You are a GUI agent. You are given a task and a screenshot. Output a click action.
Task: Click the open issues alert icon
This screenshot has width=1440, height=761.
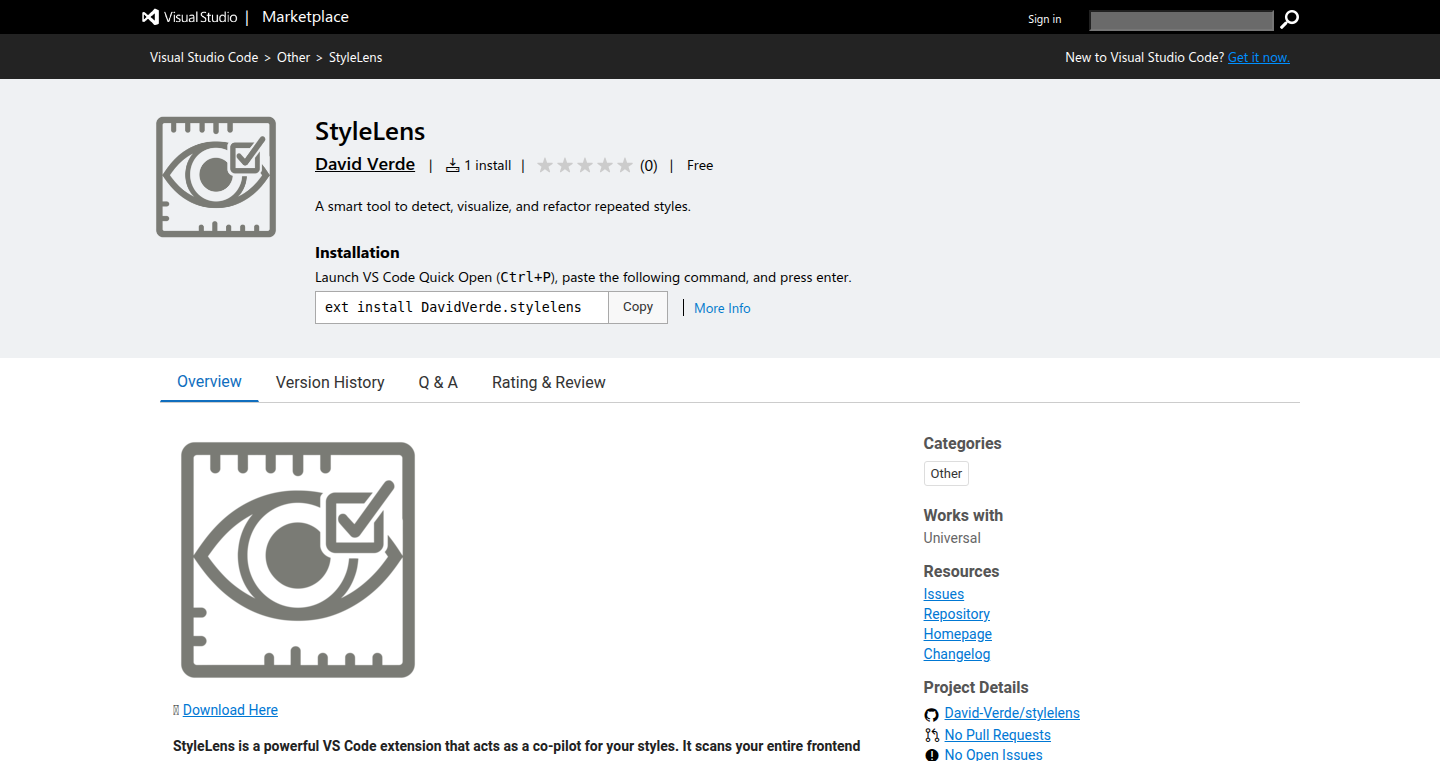click(931, 755)
